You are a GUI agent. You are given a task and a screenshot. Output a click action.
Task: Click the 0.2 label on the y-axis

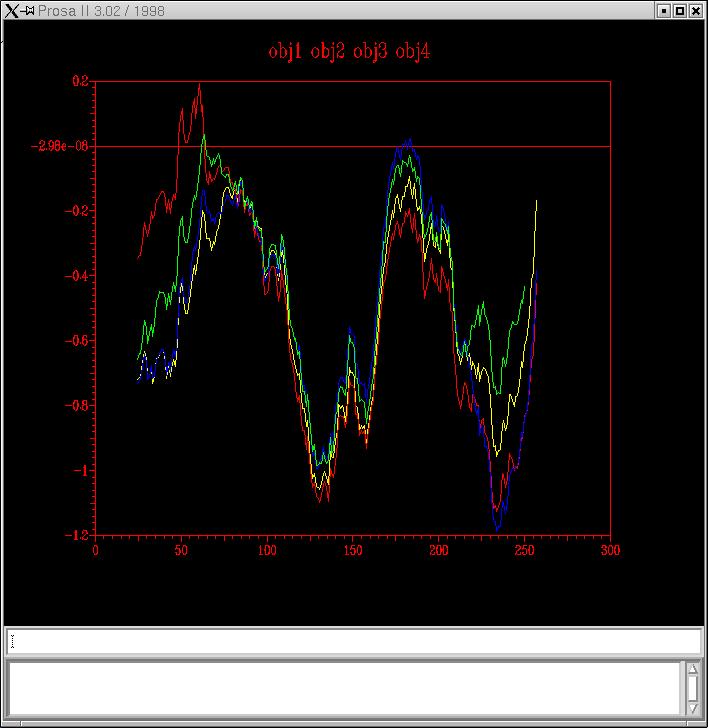coord(80,81)
